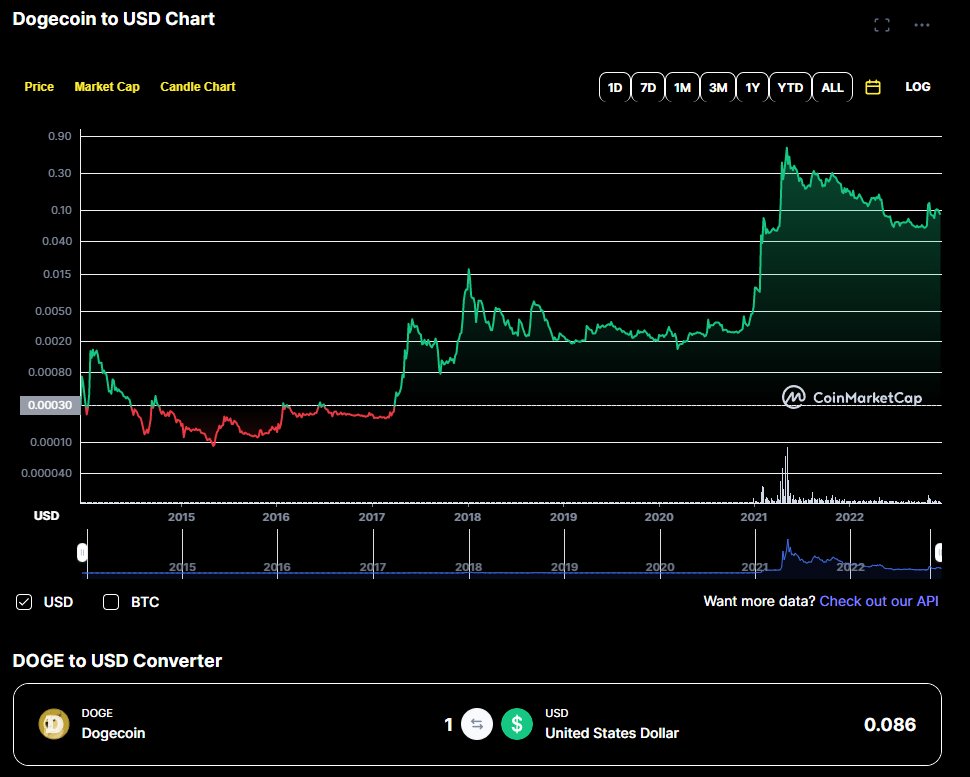Viewport: 970px width, 777px height.
Task: Select the 7D time range
Action: click(x=648, y=87)
